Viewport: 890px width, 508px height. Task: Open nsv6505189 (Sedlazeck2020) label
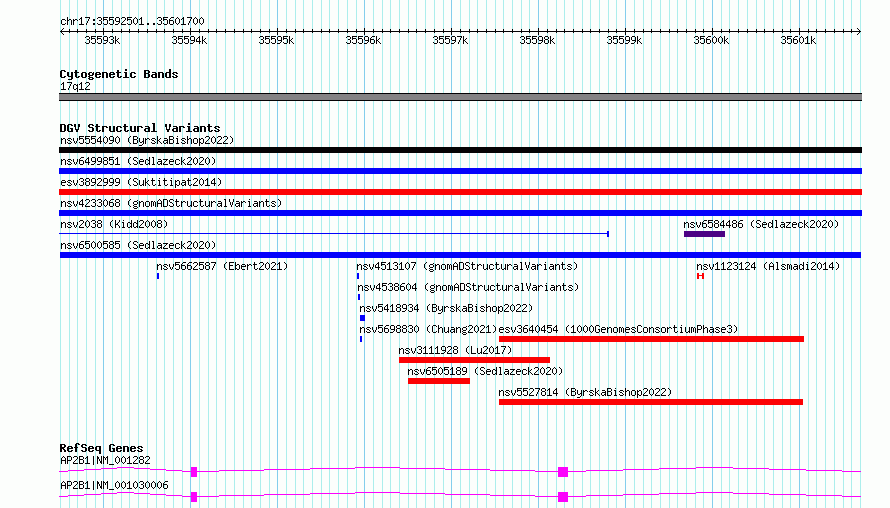(485, 371)
